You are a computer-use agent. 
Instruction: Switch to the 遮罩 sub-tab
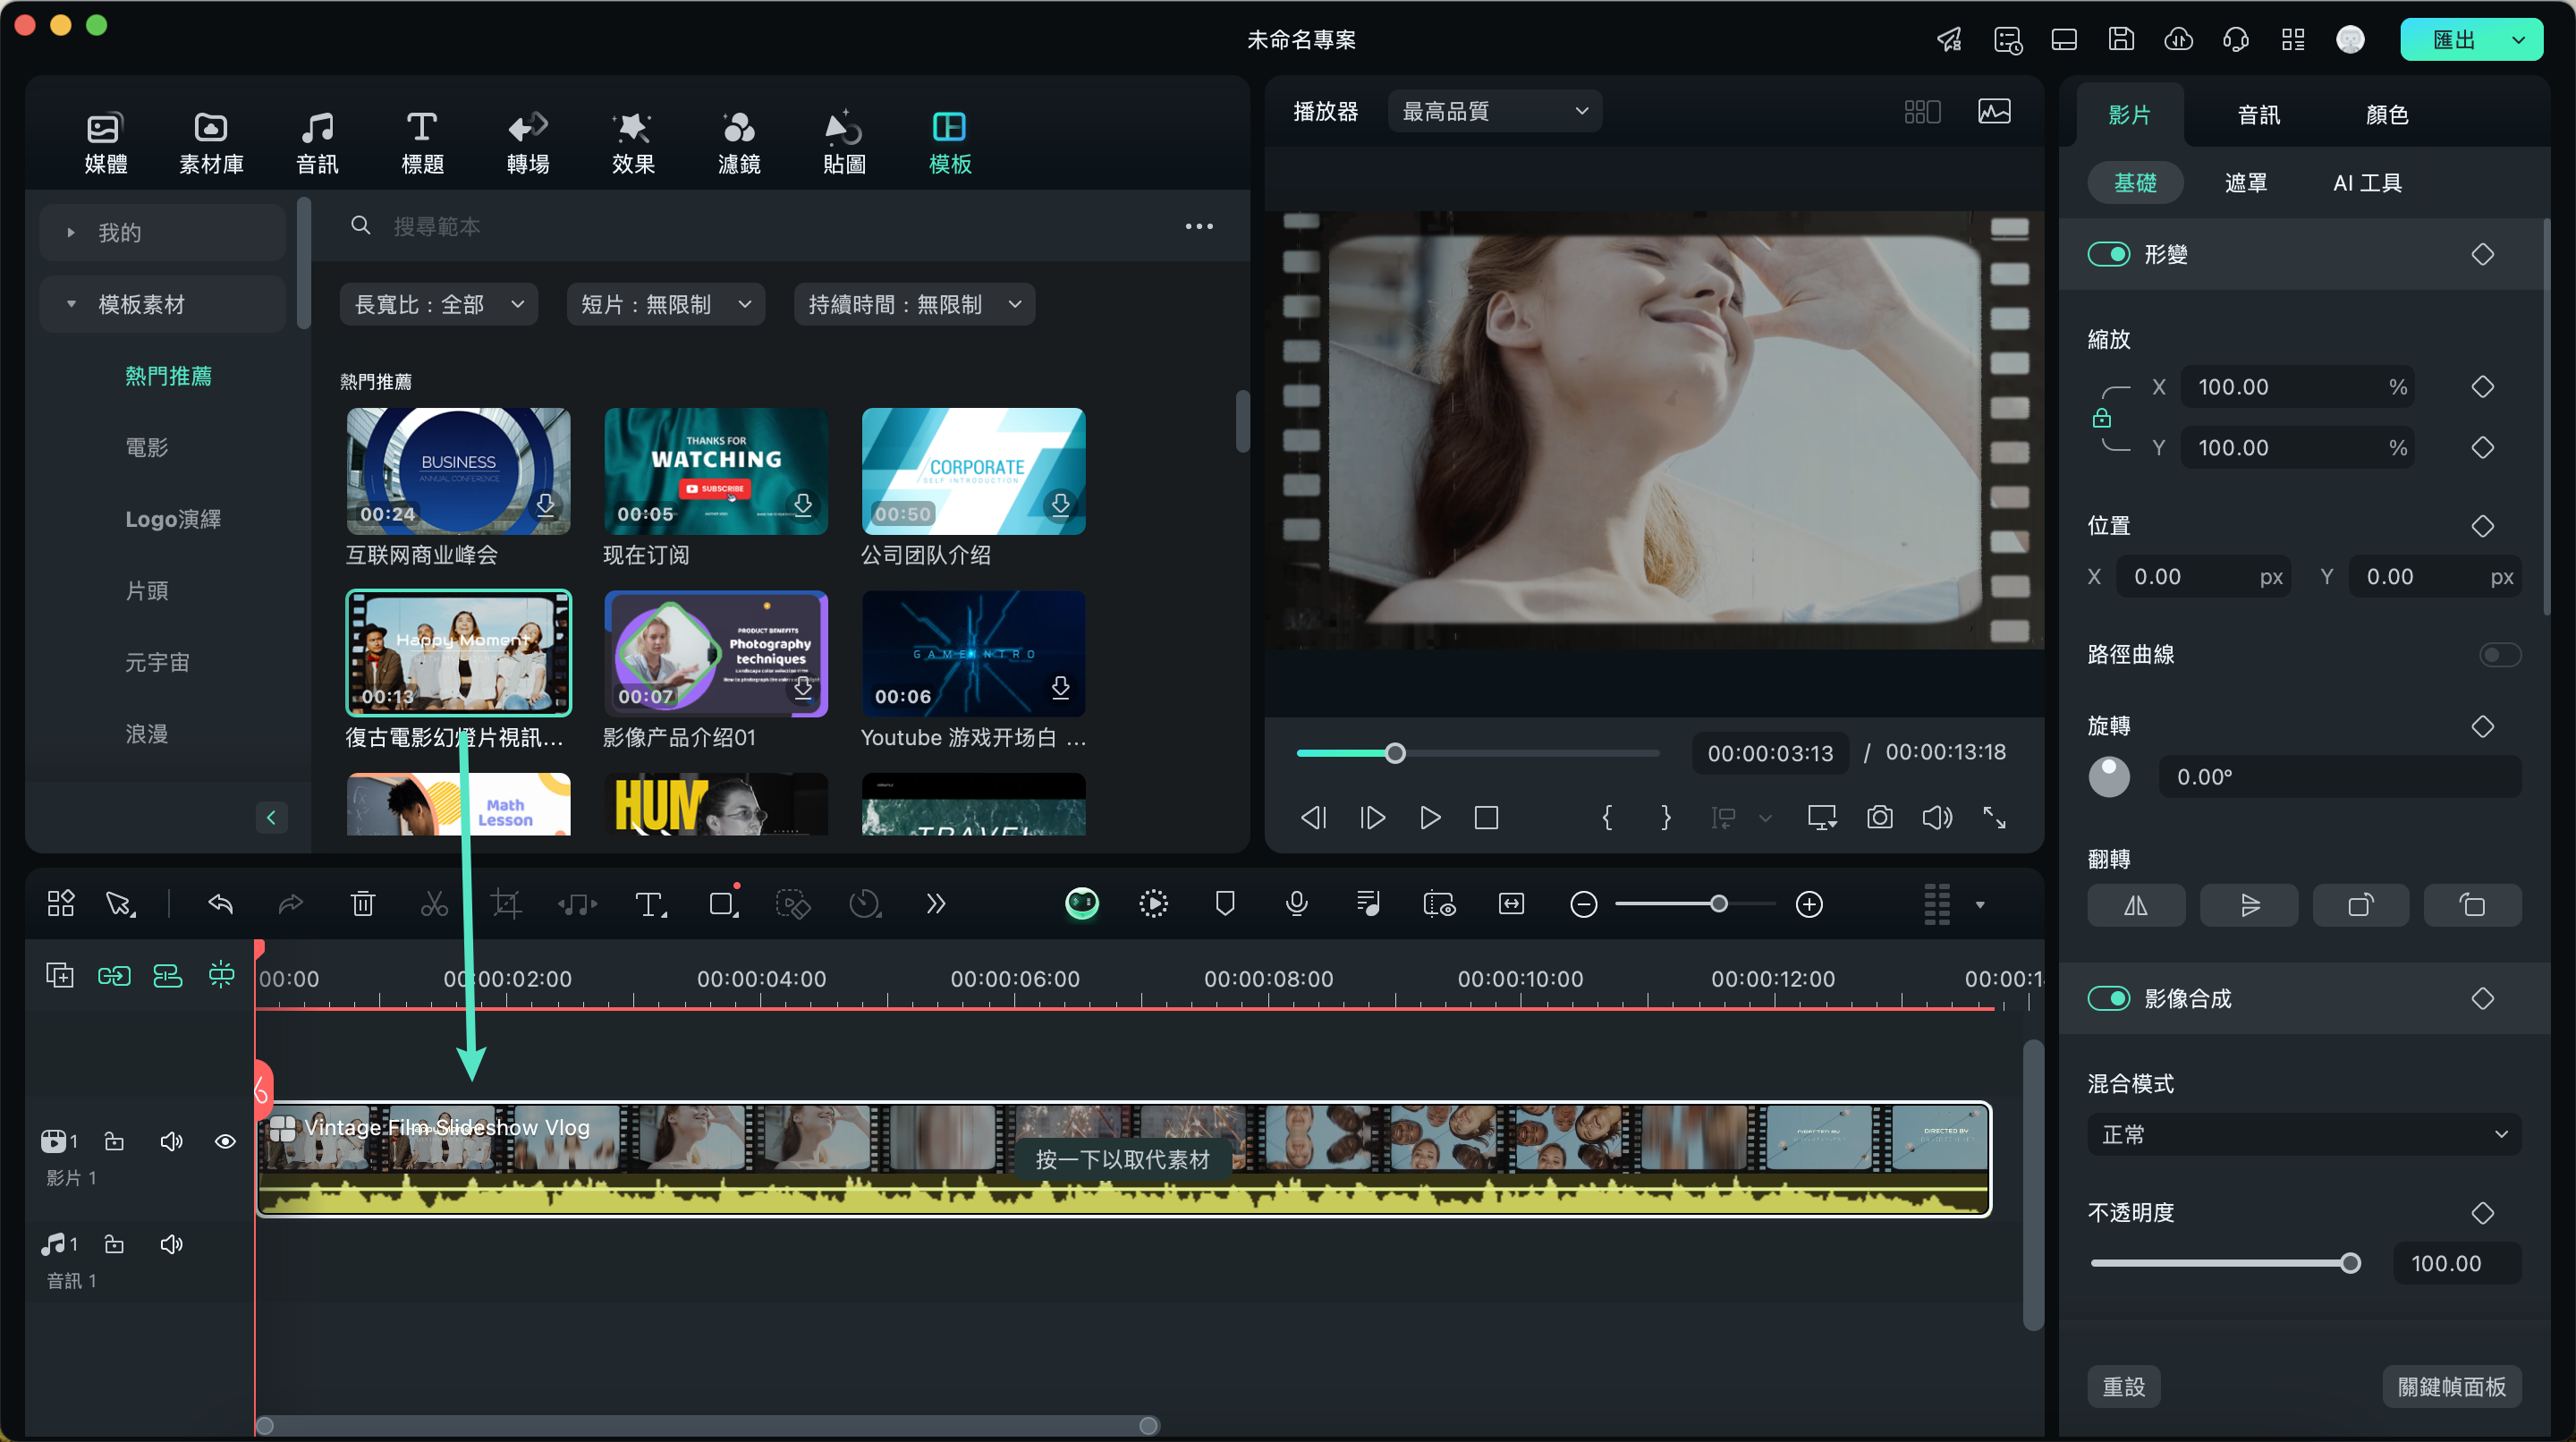[x=2246, y=183]
